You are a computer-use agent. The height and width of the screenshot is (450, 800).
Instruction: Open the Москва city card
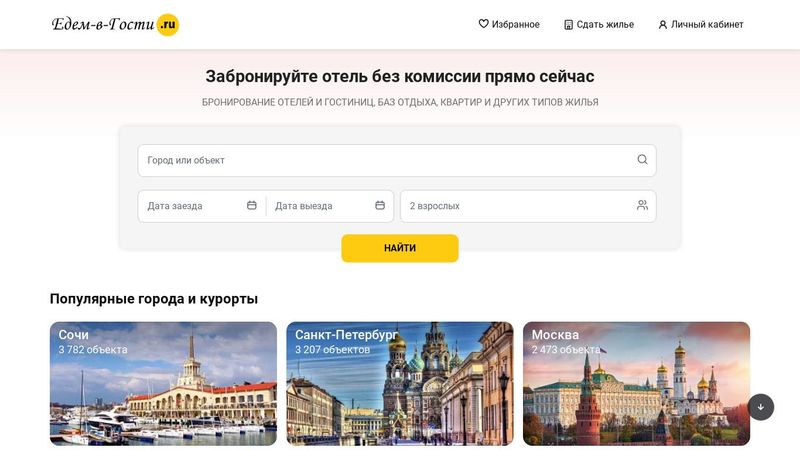(636, 384)
